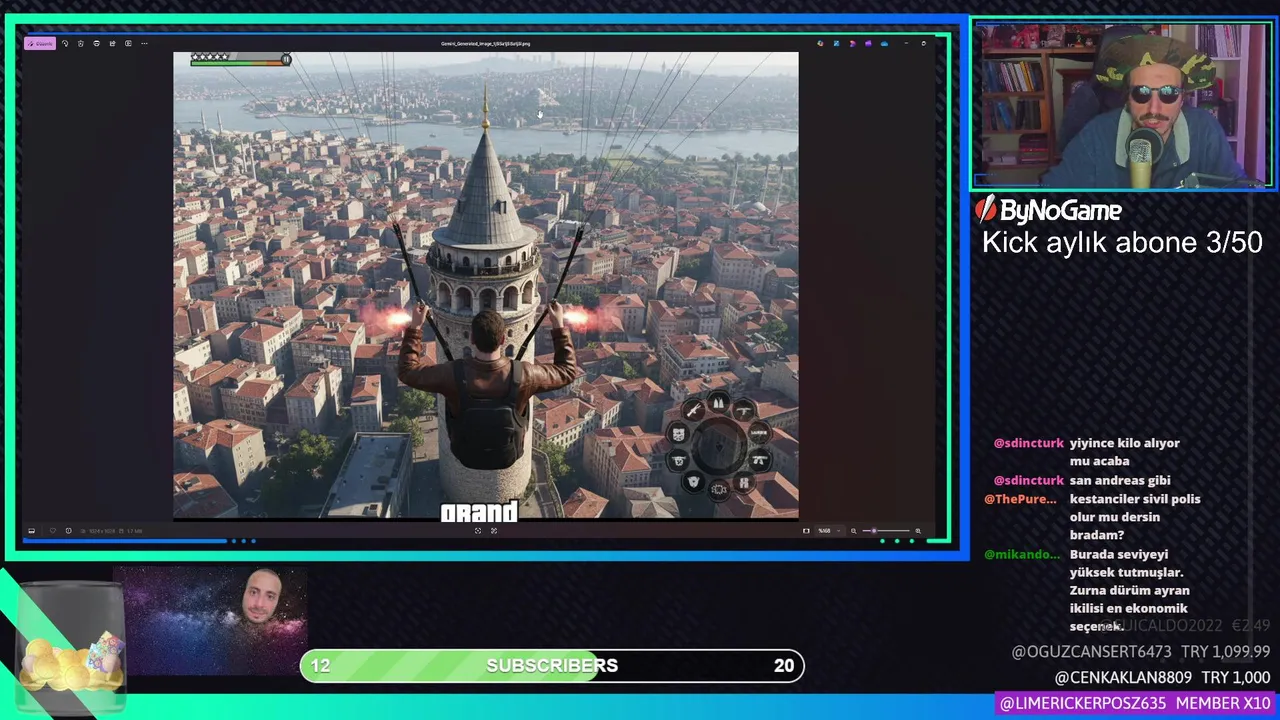Favorite the photo with the heart icon

pyautogui.click(x=53, y=531)
